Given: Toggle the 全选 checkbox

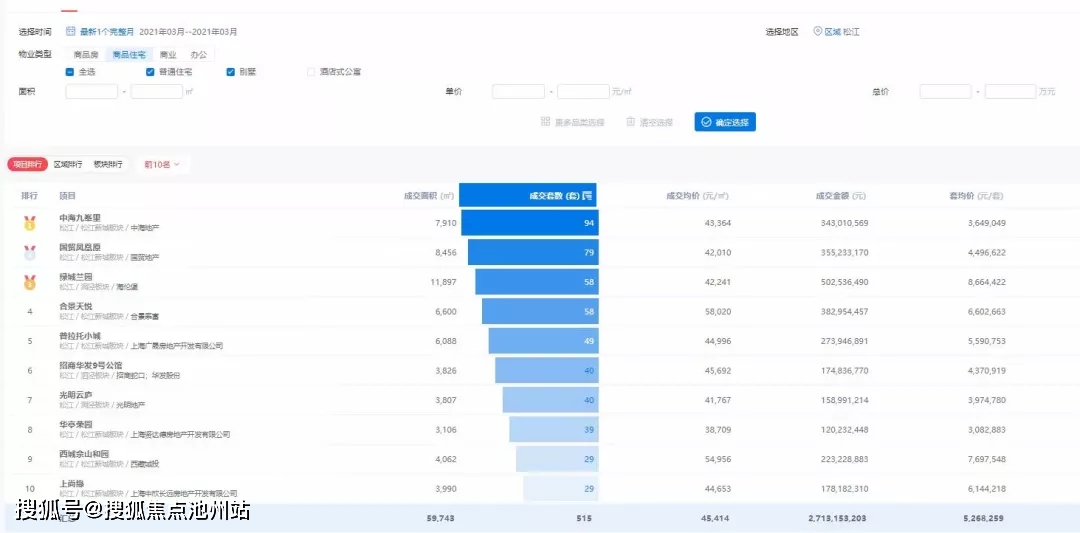Looking at the screenshot, I should pos(70,72).
